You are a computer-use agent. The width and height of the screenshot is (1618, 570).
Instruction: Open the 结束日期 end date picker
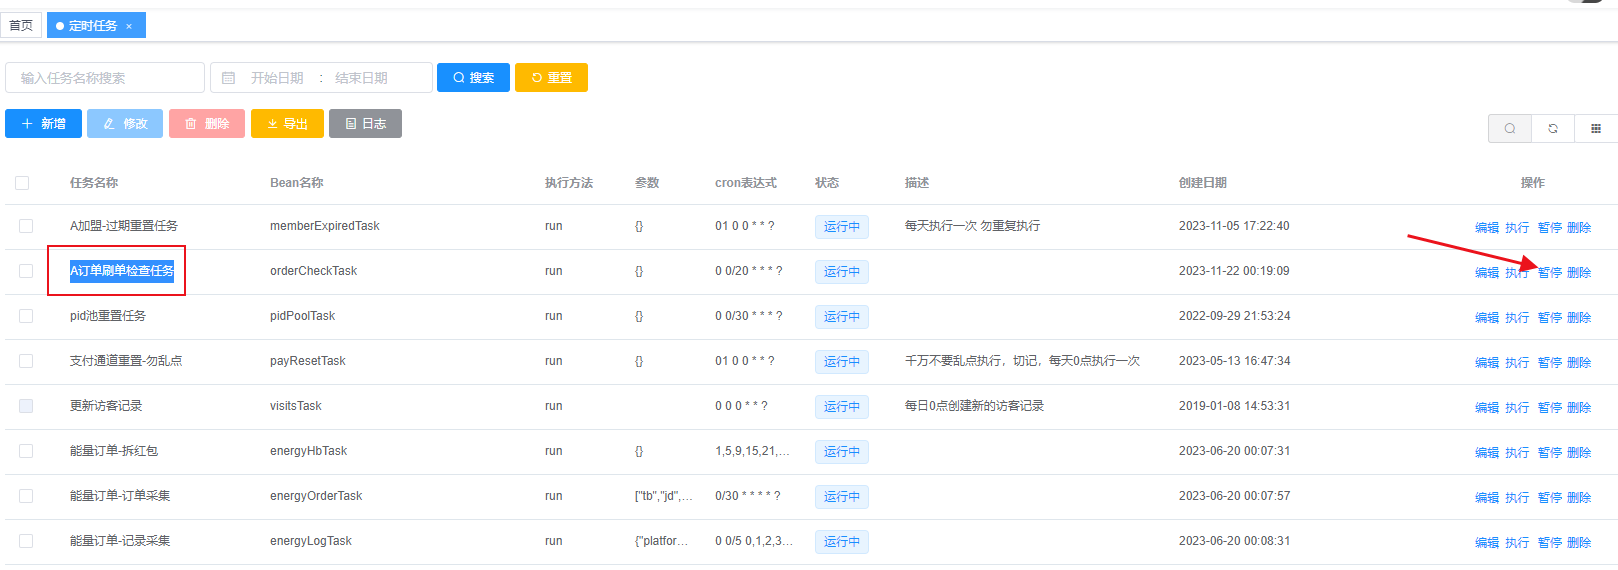[x=361, y=78]
